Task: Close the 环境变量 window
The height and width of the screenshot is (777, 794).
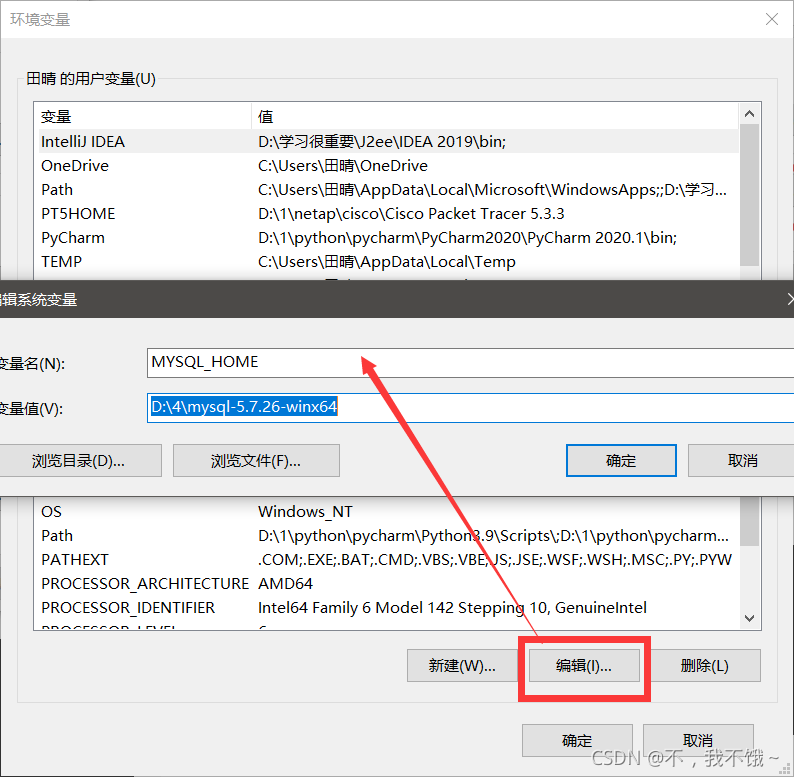Action: (x=771, y=19)
